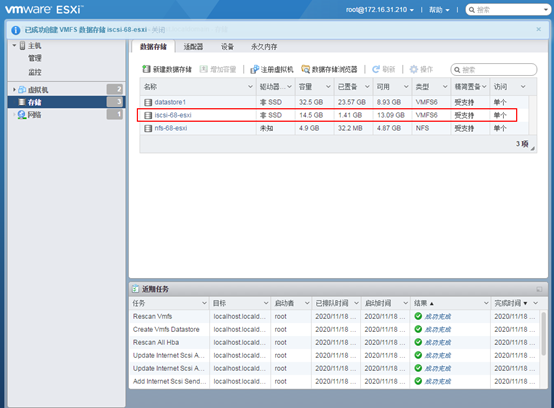This screenshot has height=408, width=554.
Task: Click success icon for Rescan All Hba
Action: [x=418, y=342]
